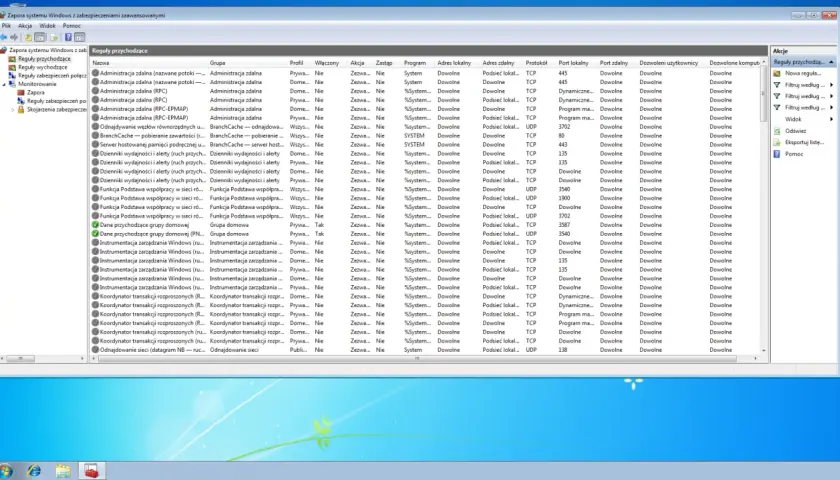Sort by the Port lokalny column header
Screen dimensions: 840x480
(x=573, y=63)
